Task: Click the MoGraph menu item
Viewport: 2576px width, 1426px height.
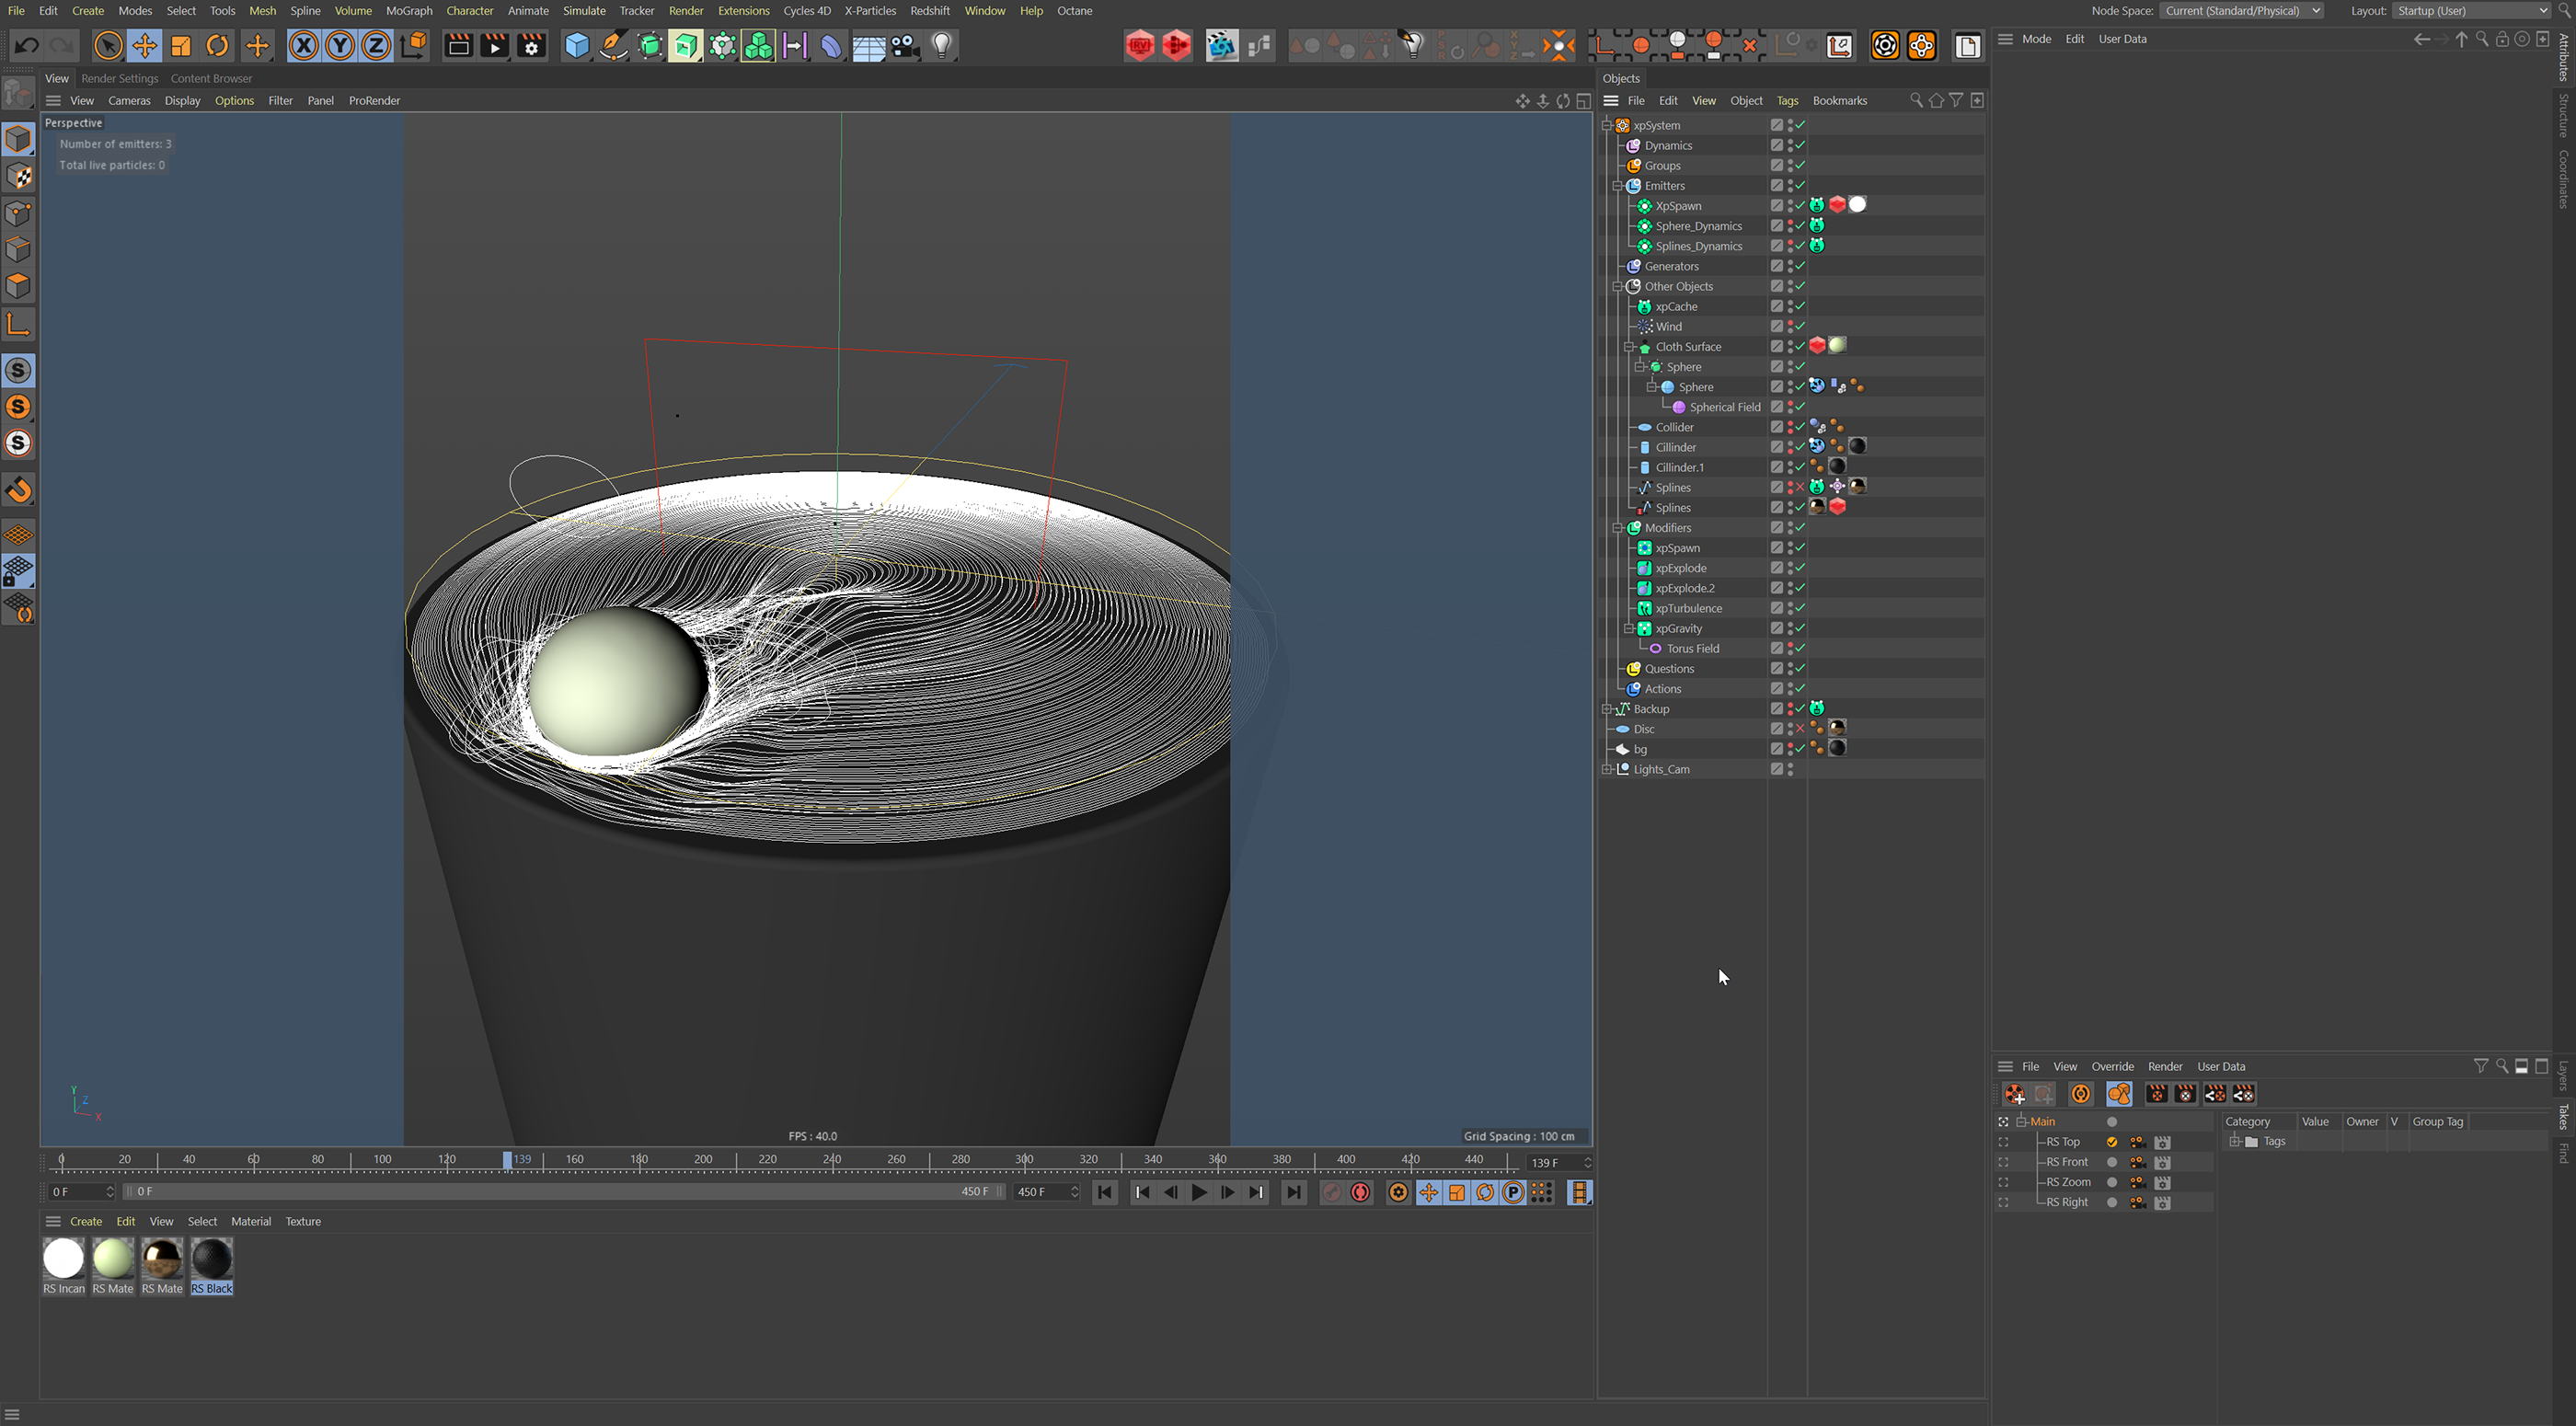Action: pos(413,10)
